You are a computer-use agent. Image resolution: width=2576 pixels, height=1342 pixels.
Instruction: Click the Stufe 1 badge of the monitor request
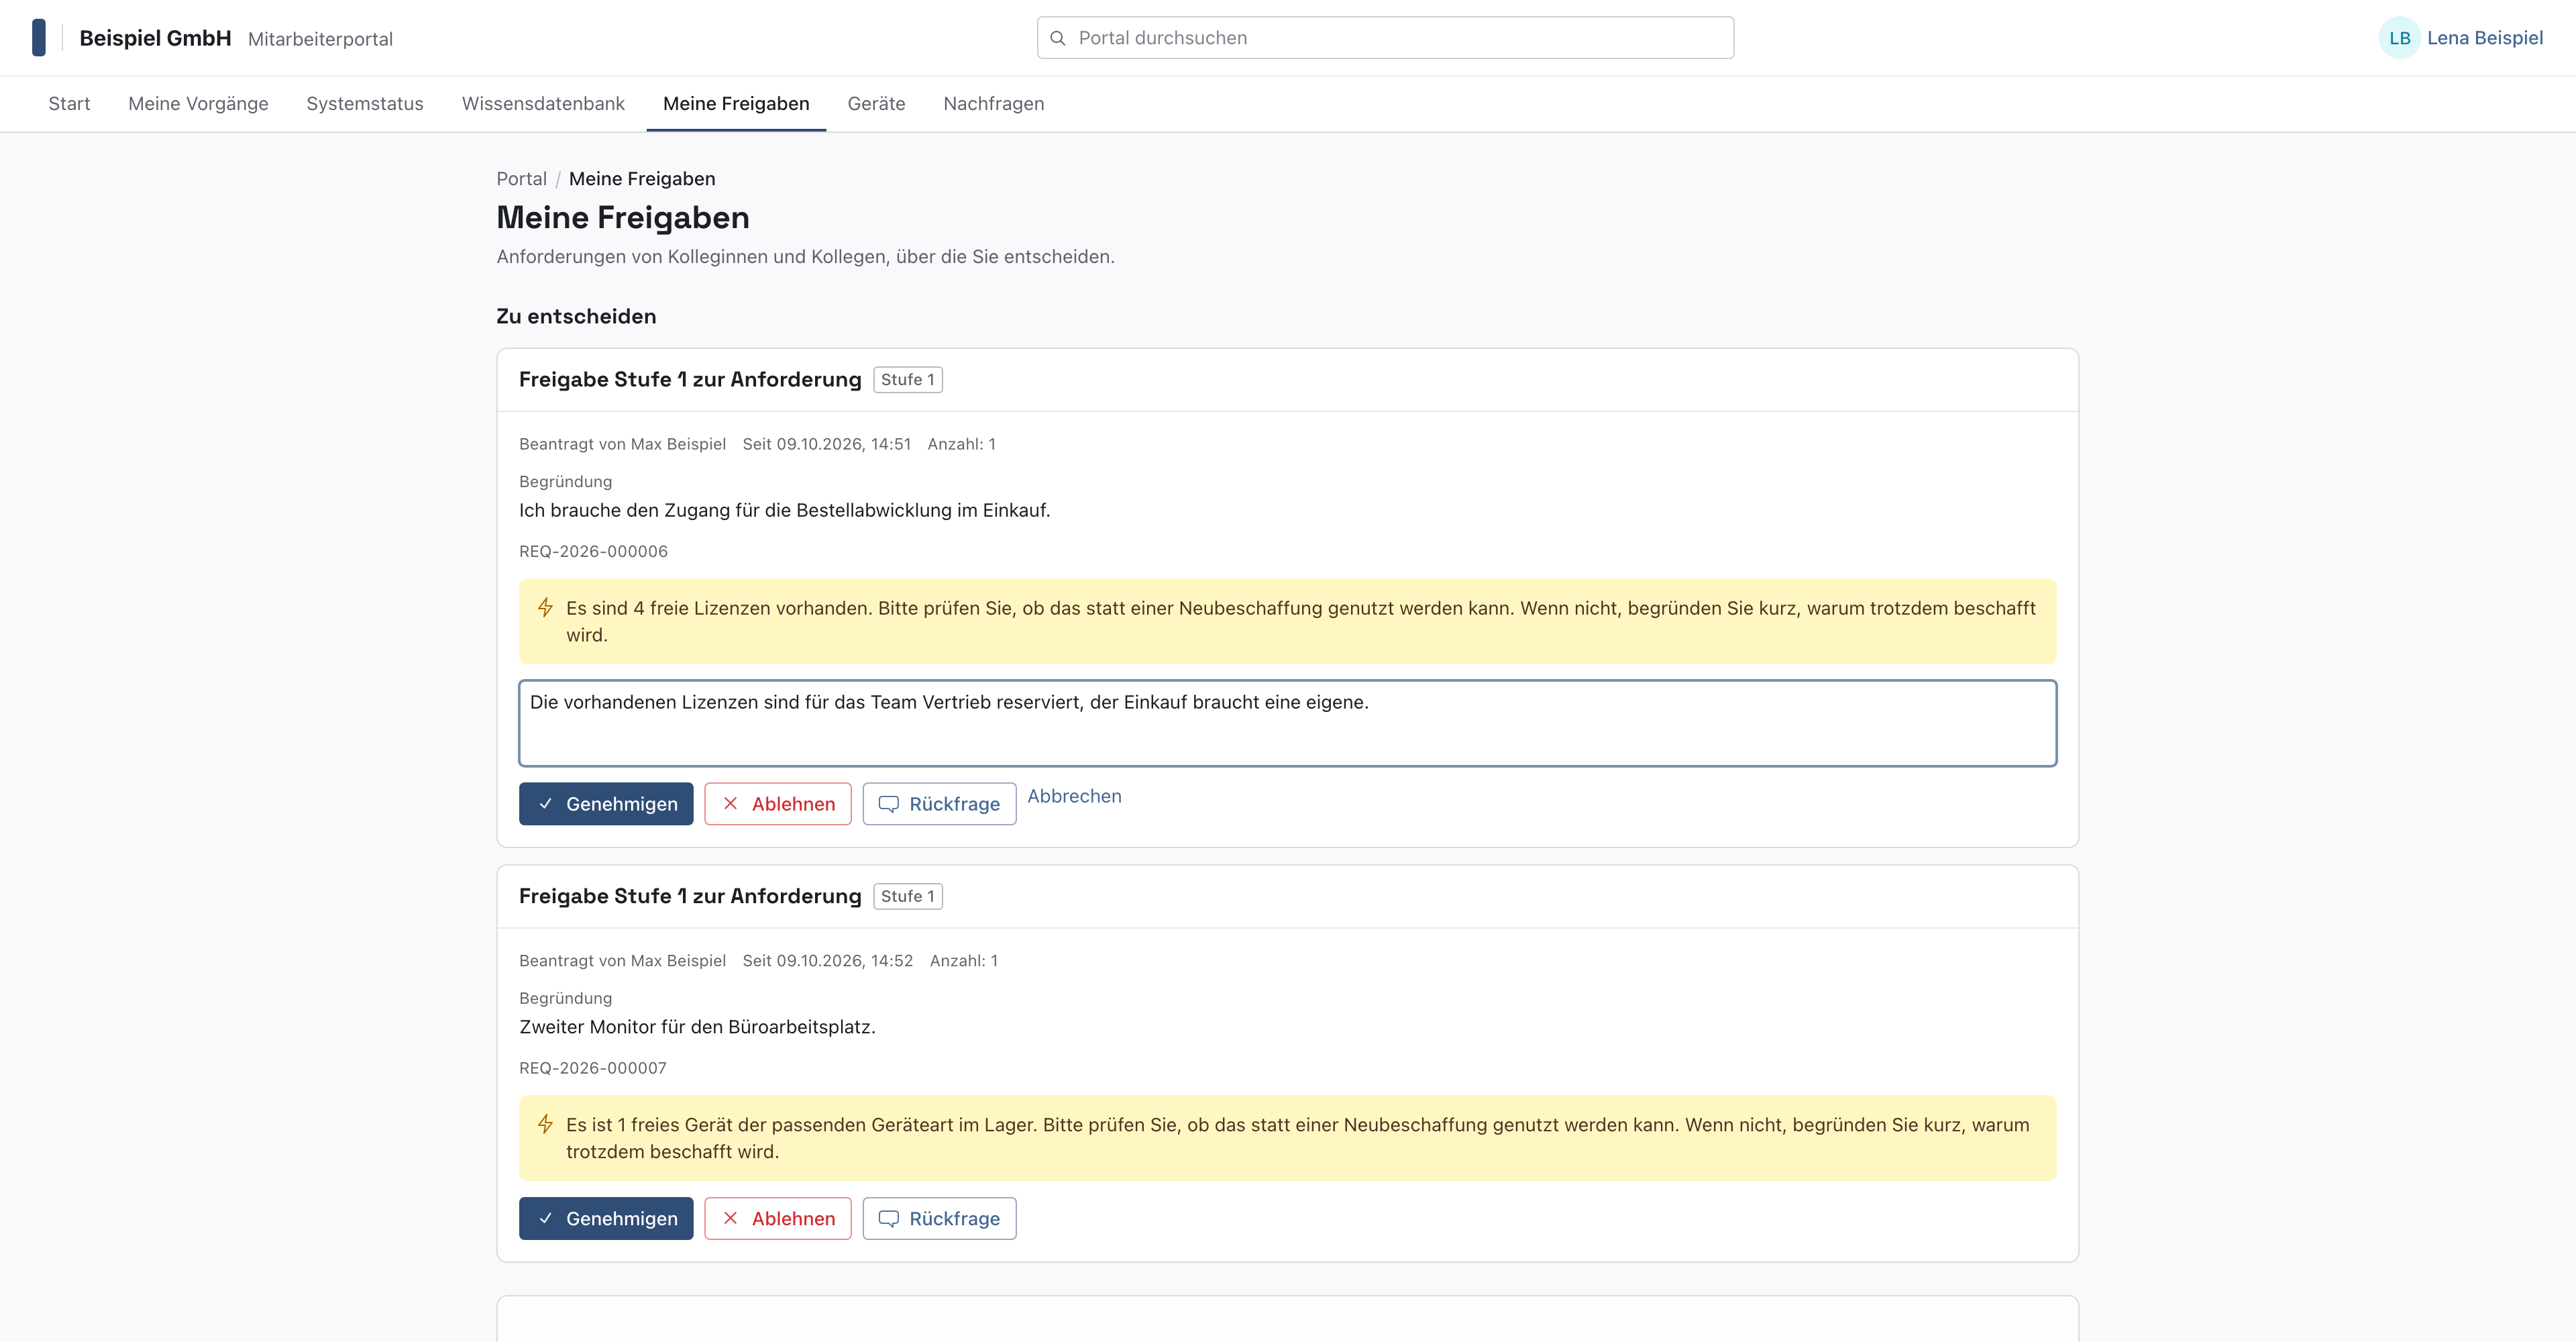point(908,896)
